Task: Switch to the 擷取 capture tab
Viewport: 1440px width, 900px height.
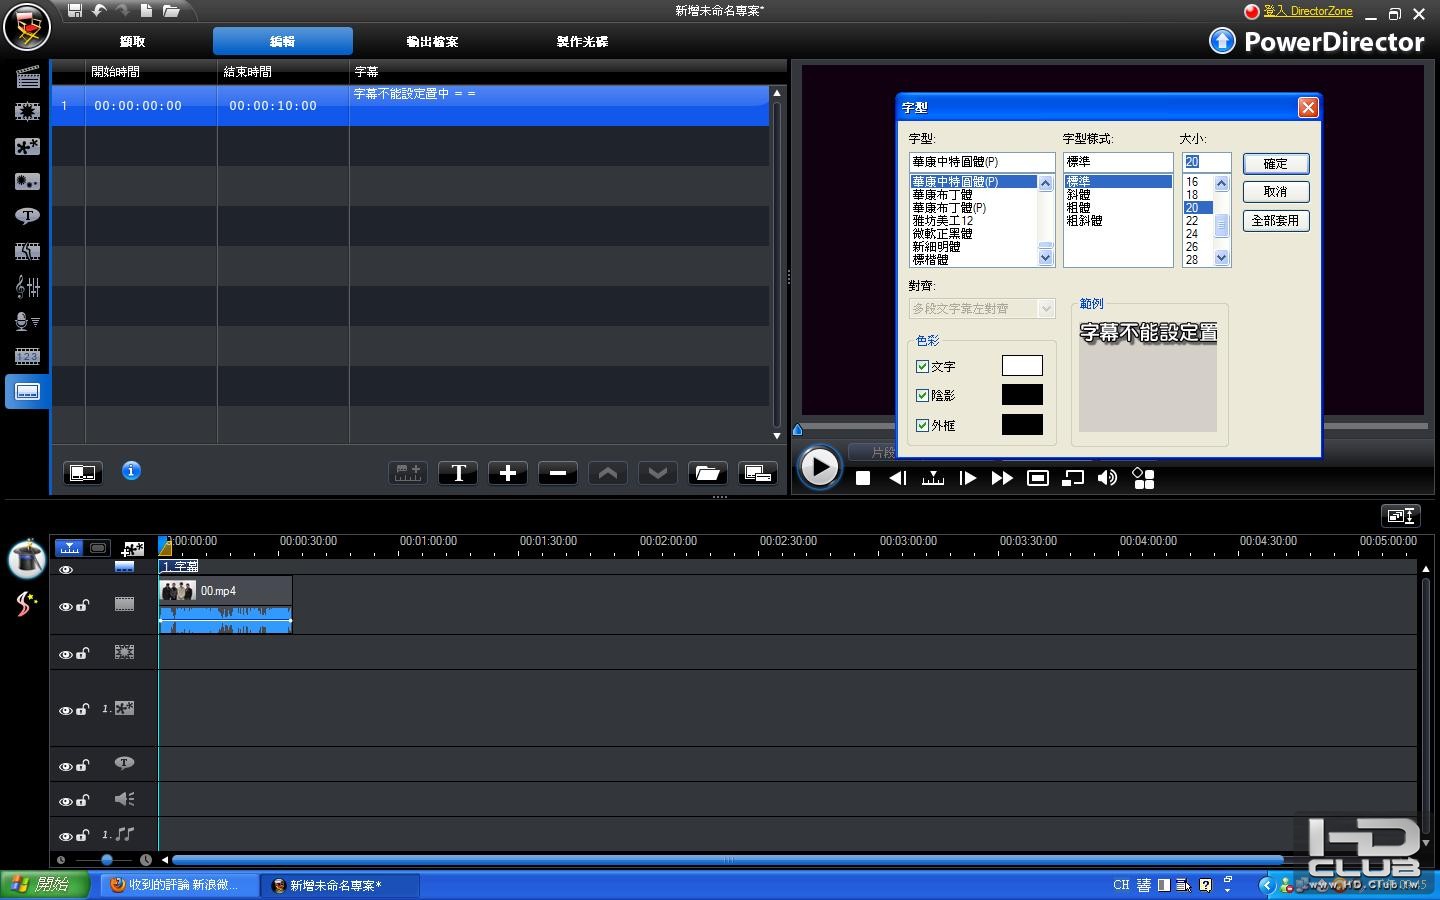Action: [132, 41]
